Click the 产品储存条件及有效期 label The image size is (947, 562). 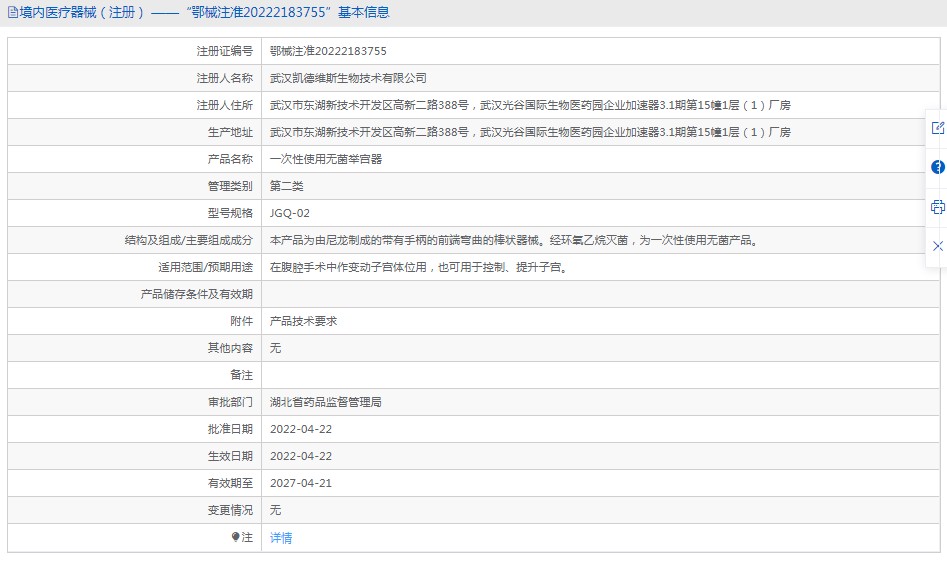point(197,294)
